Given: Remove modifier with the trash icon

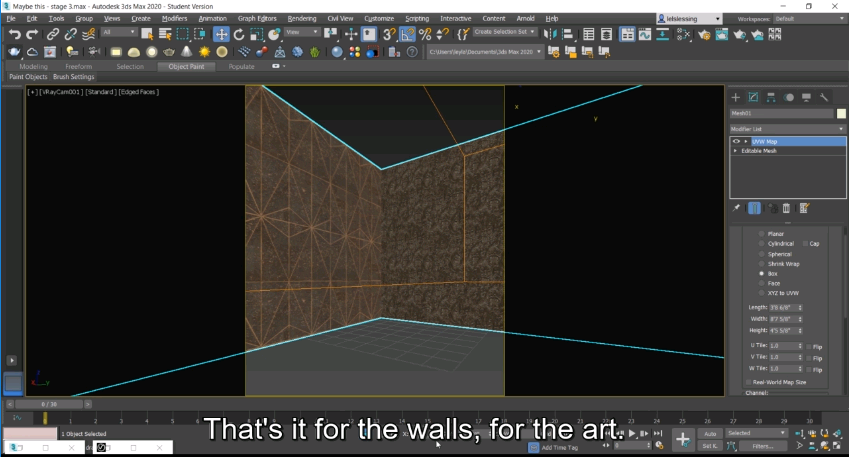Looking at the screenshot, I should (x=786, y=208).
